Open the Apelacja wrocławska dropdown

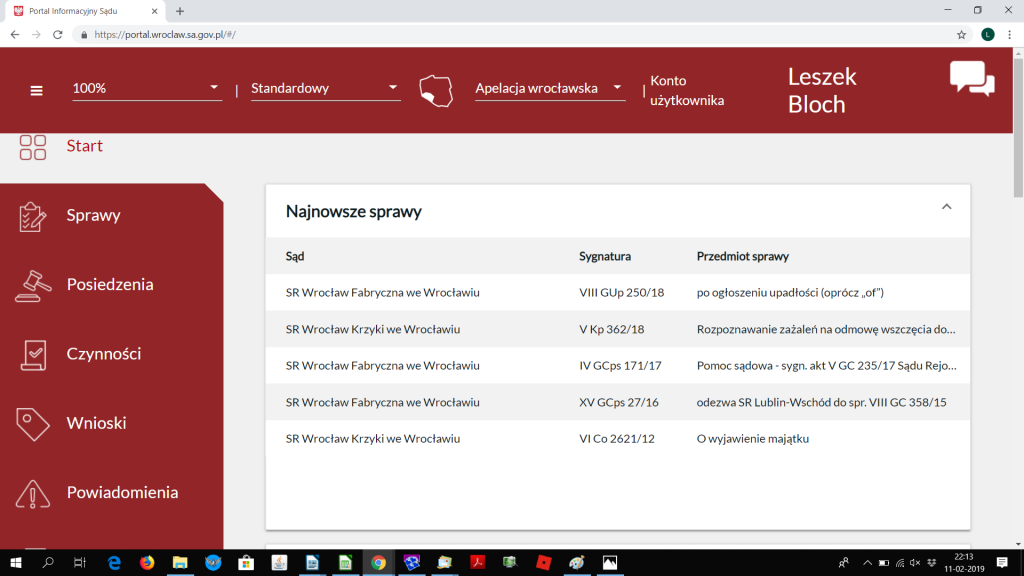coord(549,88)
